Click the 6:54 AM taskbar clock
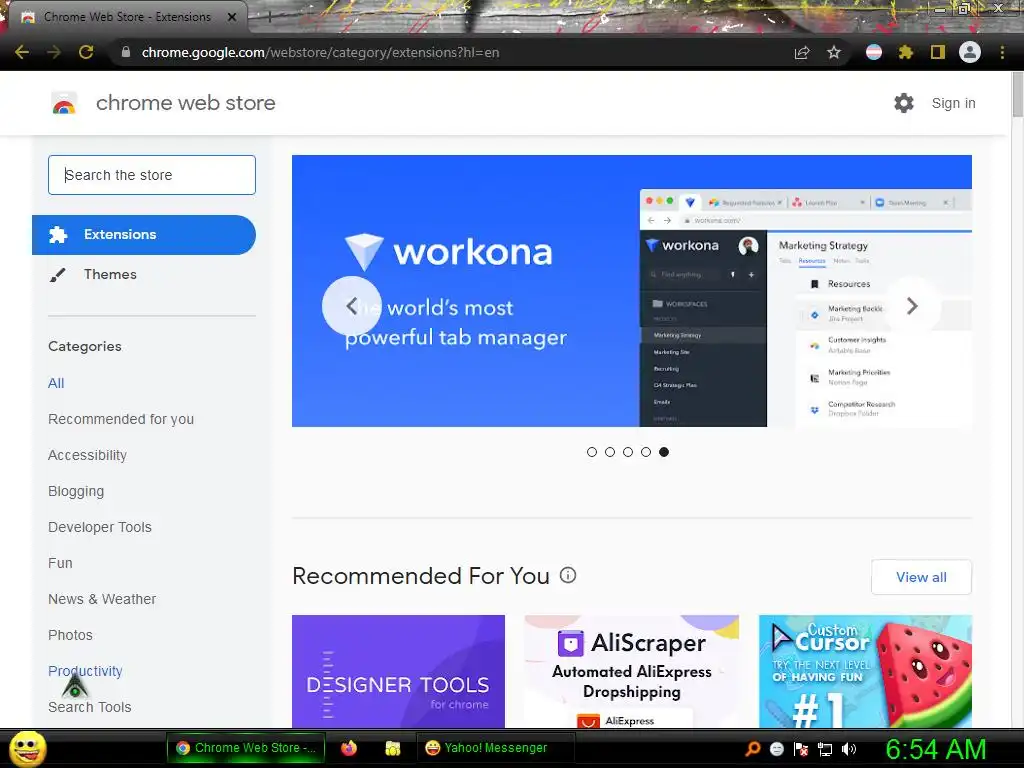 coord(935,749)
